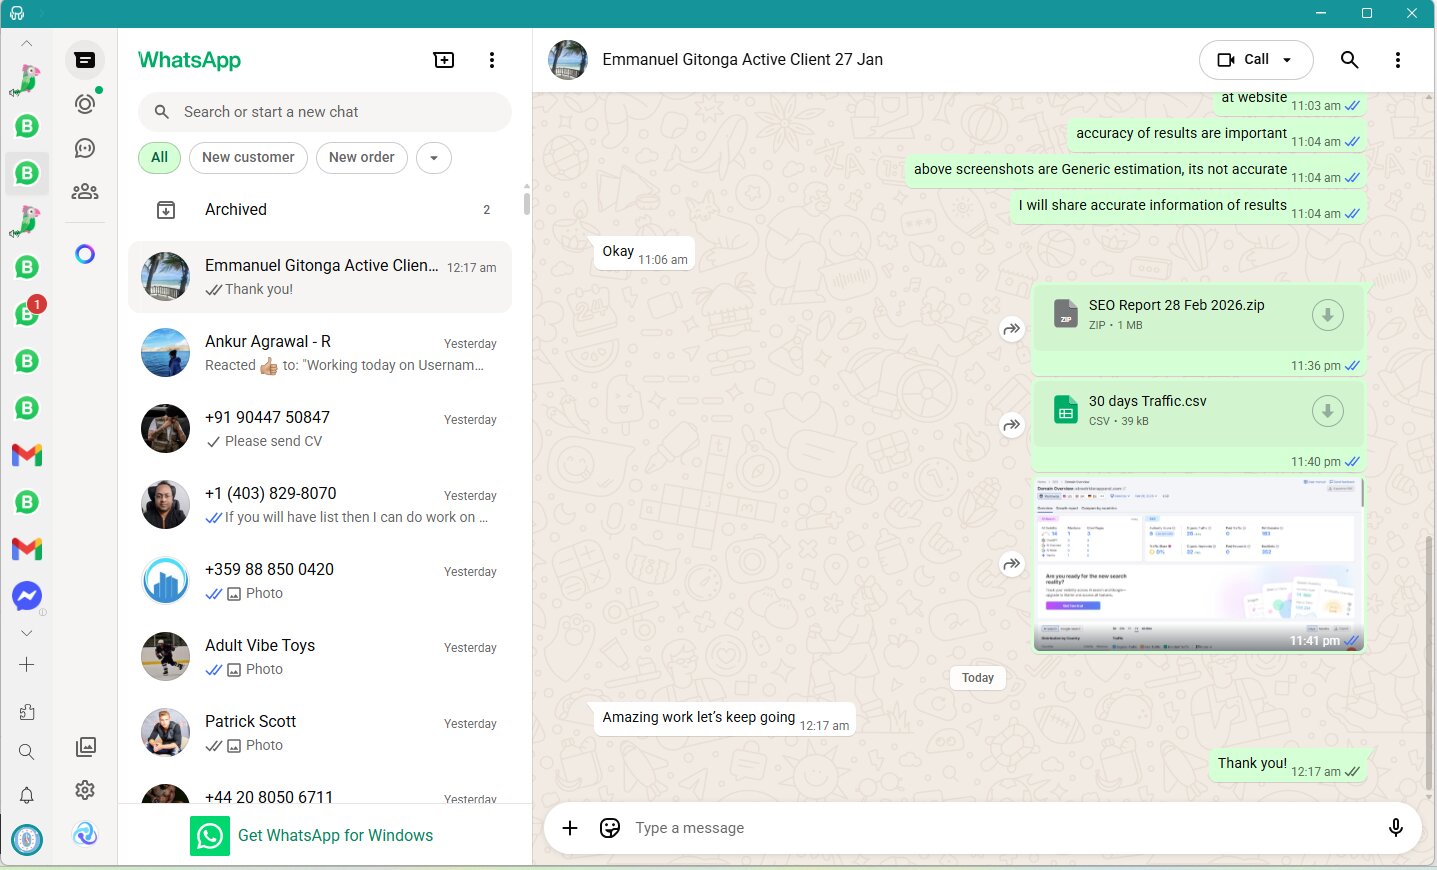Viewport: 1437px width, 870px height.
Task: Select the New order filter chip
Action: pos(361,157)
